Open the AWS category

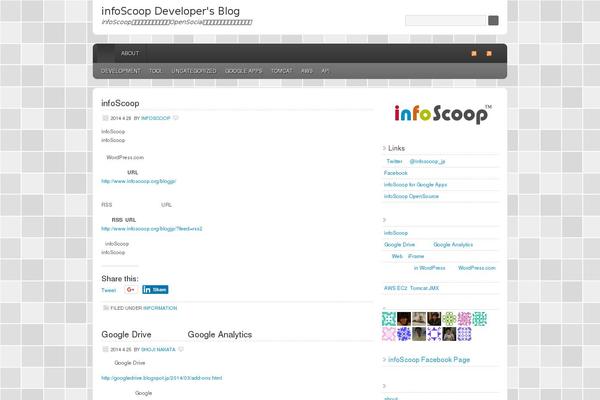(307, 71)
